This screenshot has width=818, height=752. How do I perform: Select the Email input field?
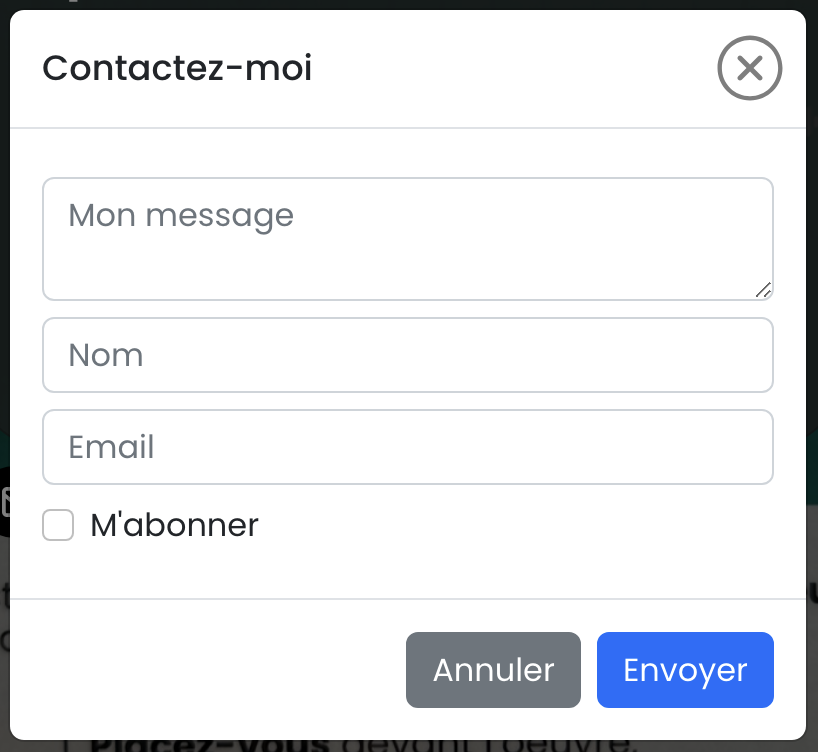coord(407,447)
